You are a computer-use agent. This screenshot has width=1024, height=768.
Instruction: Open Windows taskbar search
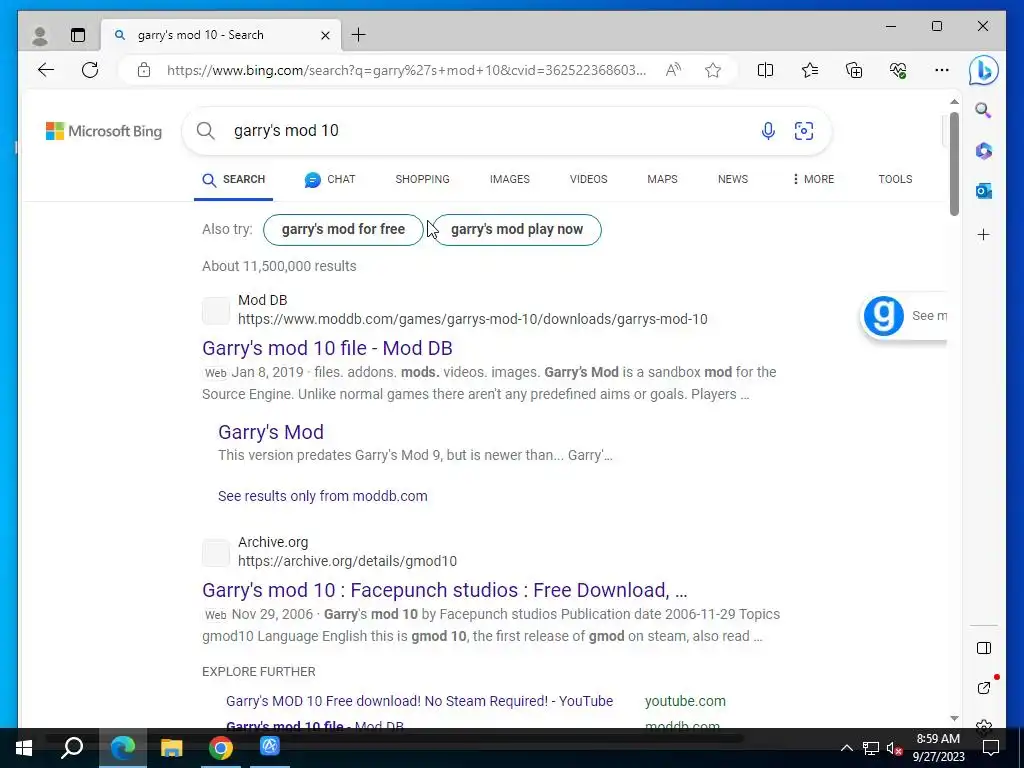click(x=72, y=748)
